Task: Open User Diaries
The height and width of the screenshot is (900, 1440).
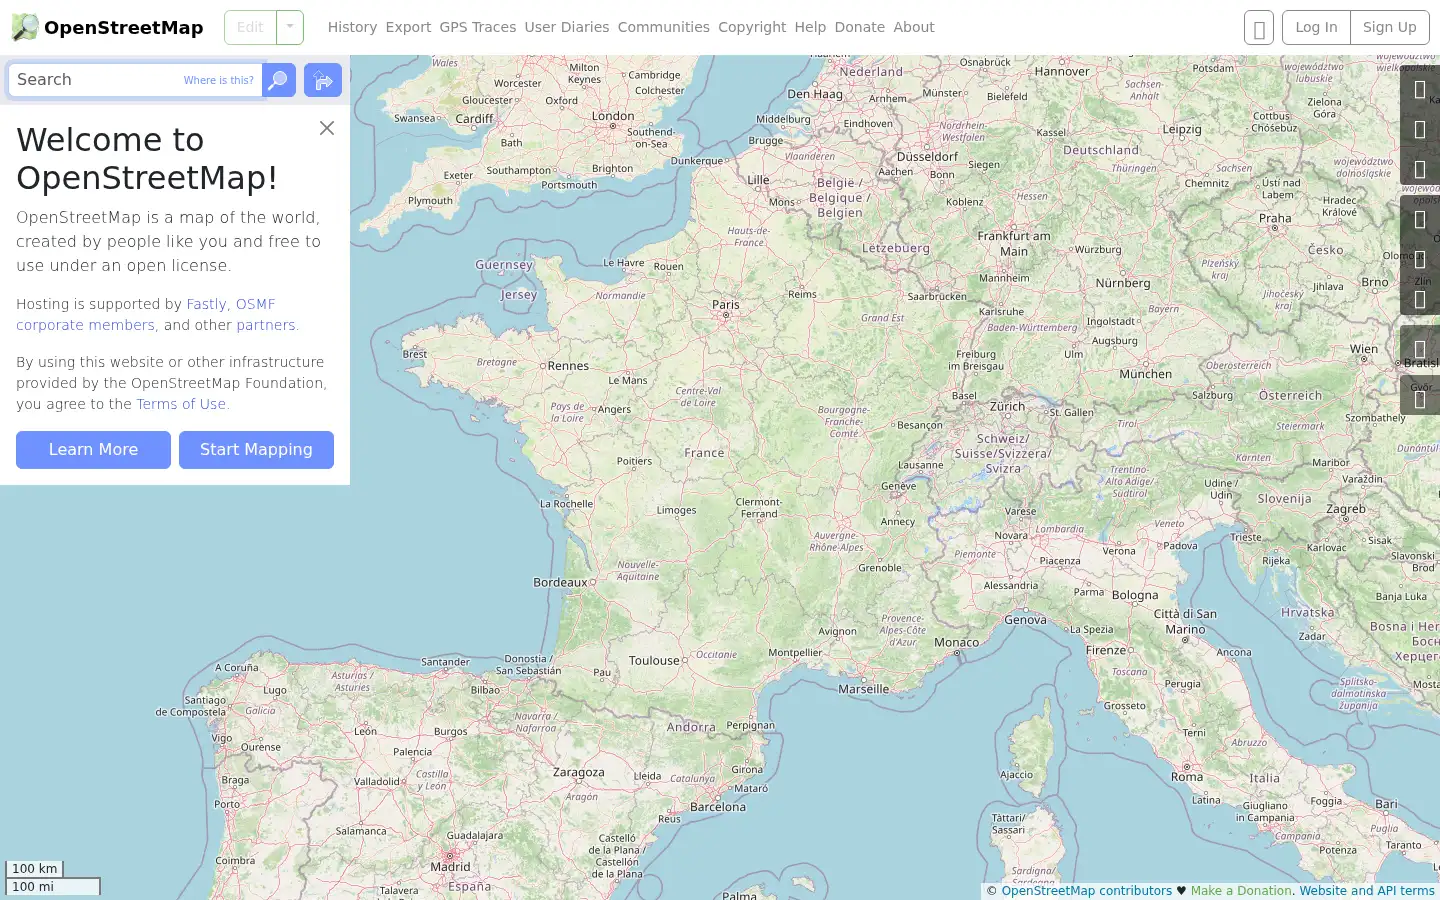Action: pos(567,27)
